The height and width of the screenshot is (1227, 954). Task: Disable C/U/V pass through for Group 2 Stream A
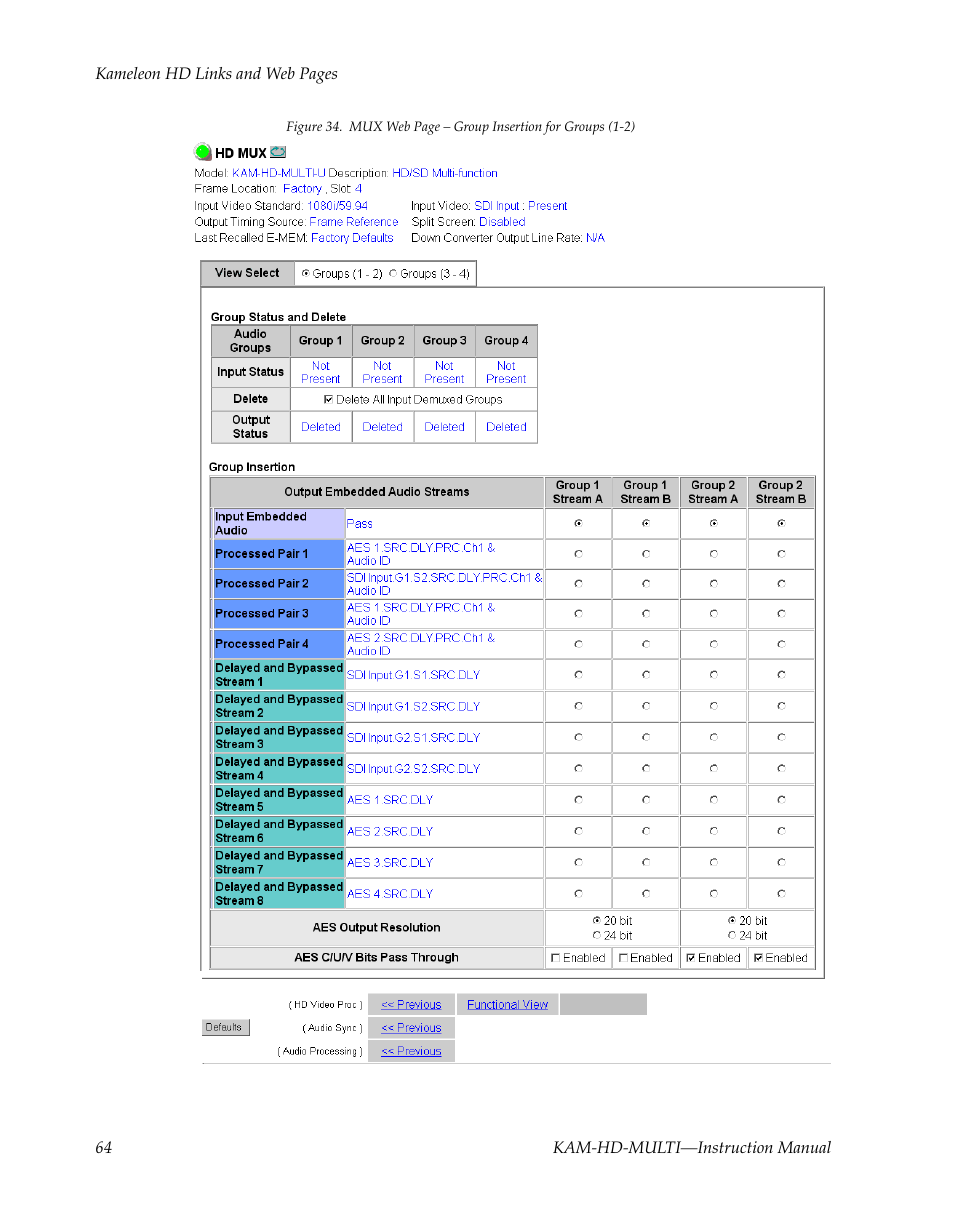[x=691, y=958]
